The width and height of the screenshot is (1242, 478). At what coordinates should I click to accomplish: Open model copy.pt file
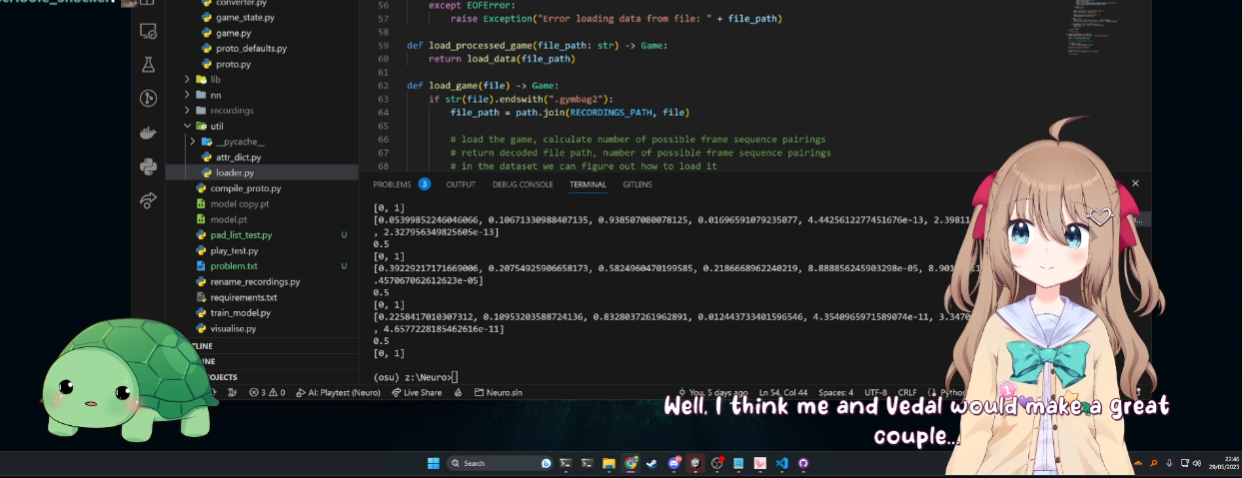click(x=240, y=204)
